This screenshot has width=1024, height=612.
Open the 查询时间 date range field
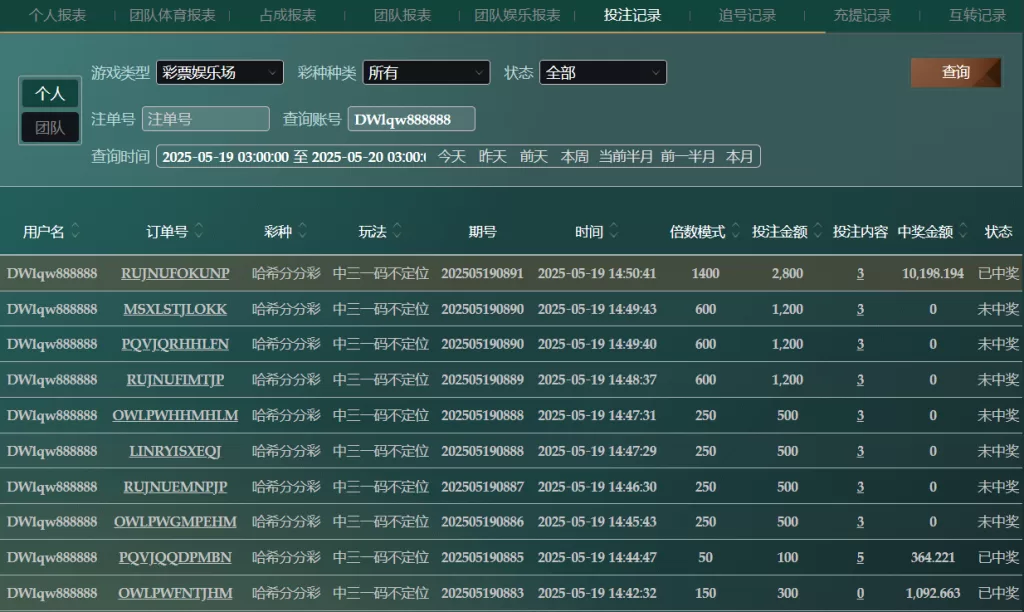(293, 157)
